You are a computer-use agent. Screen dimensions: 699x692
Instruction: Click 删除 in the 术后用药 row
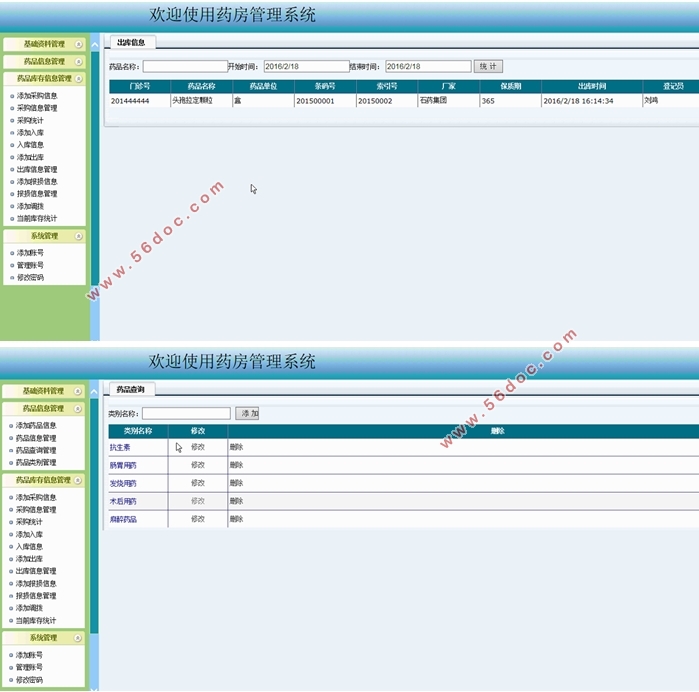click(237, 501)
